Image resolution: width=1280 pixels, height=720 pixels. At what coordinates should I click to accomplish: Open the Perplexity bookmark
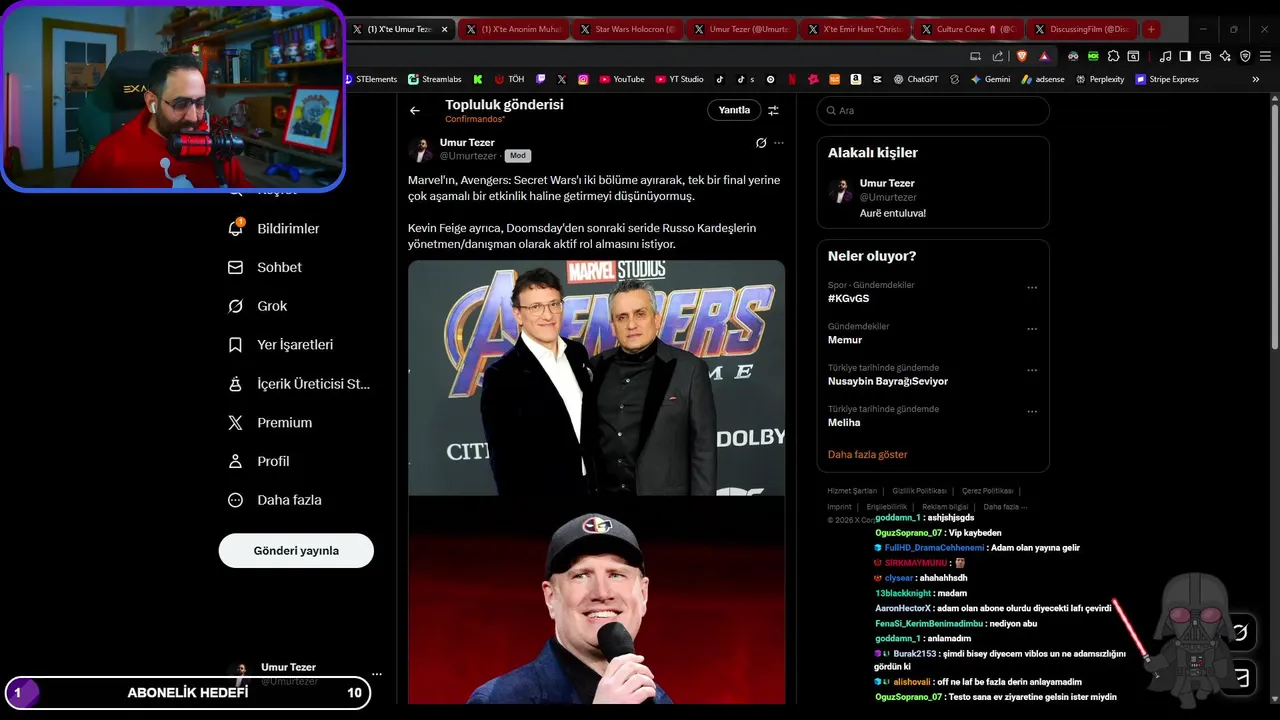pos(1100,79)
